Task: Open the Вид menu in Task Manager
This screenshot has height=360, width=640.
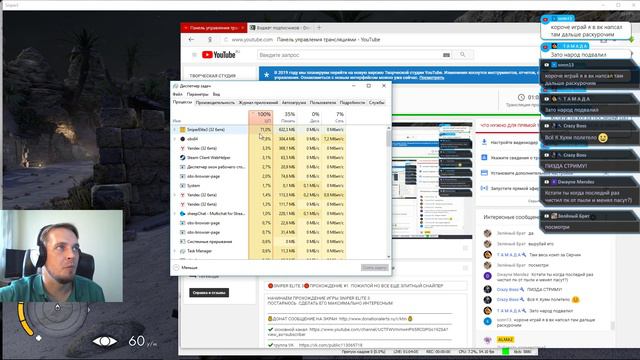Action: pyautogui.click(x=216, y=94)
